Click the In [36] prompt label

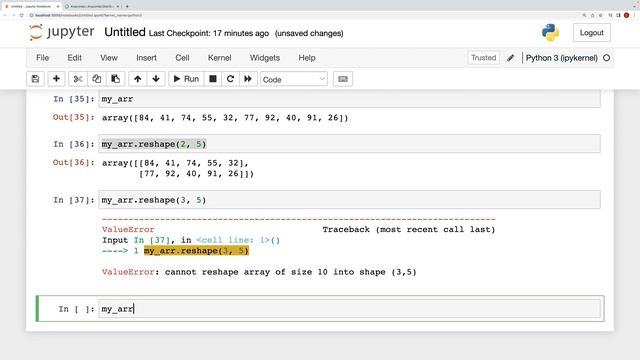pos(73,144)
